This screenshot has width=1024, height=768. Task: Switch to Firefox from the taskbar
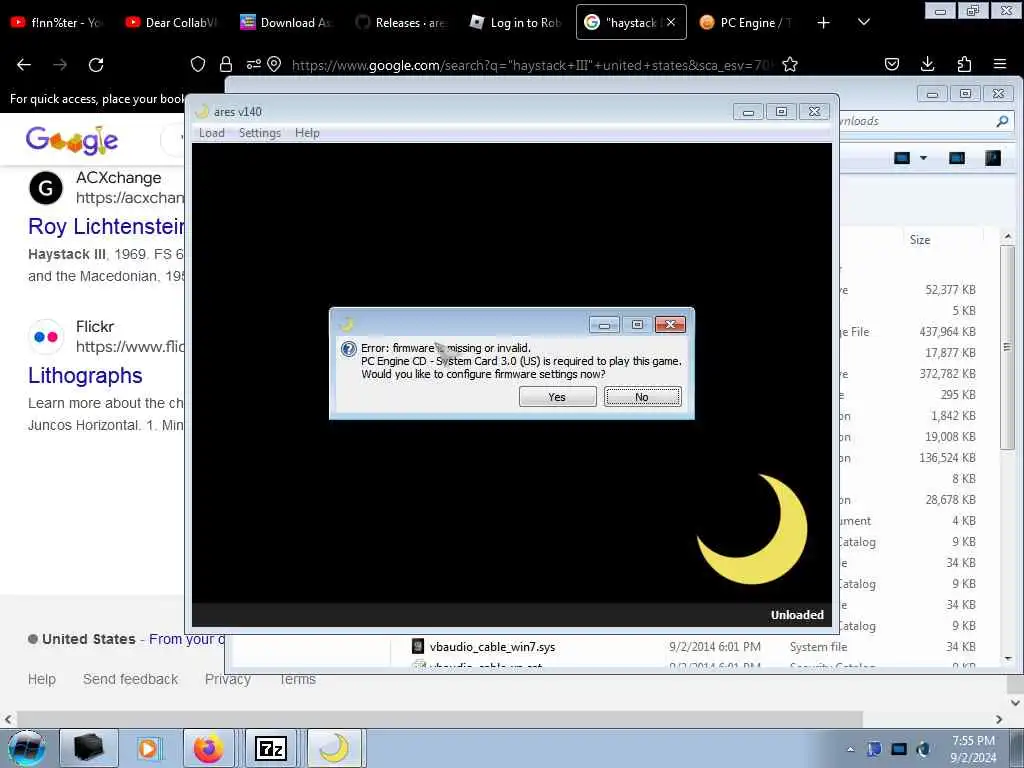pyautogui.click(x=208, y=748)
